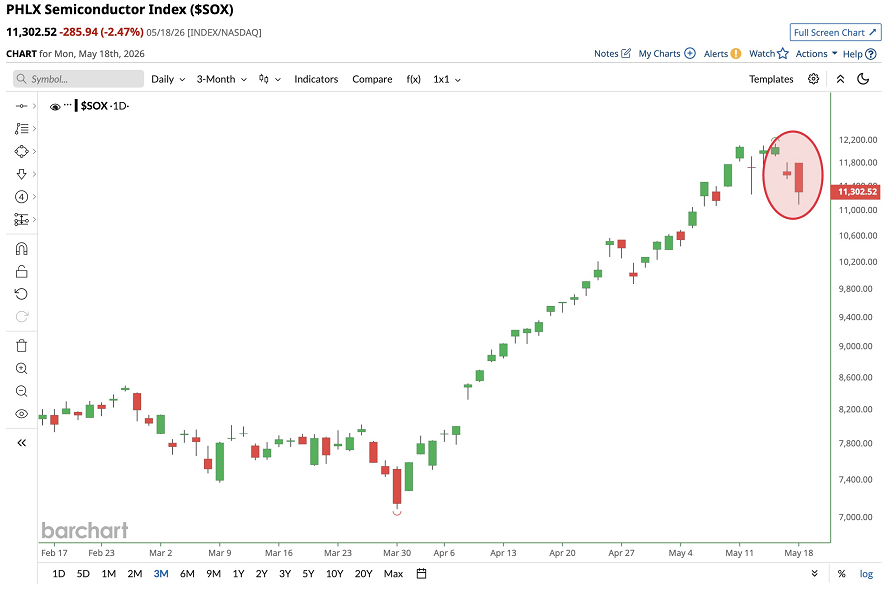Expand crosshair tool submenu arrow
This screenshot has width=889, height=590.
tap(34, 106)
